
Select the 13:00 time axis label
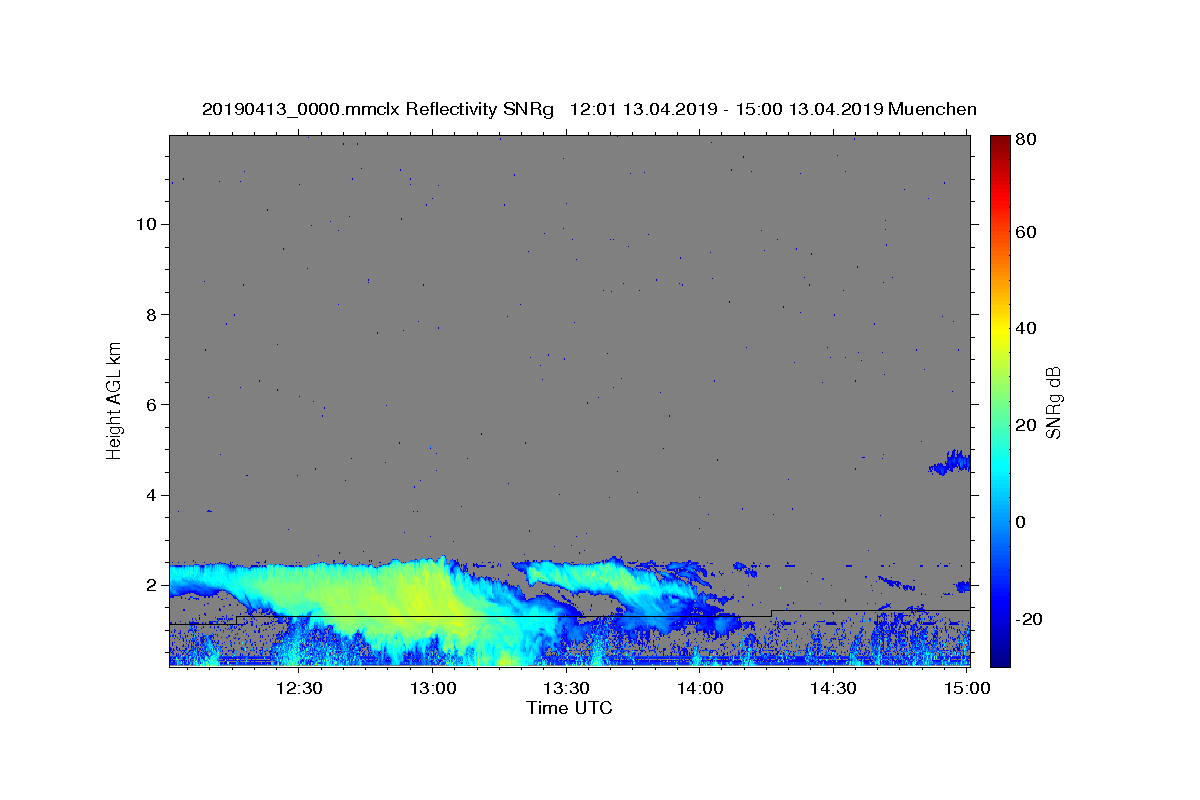[x=433, y=688]
